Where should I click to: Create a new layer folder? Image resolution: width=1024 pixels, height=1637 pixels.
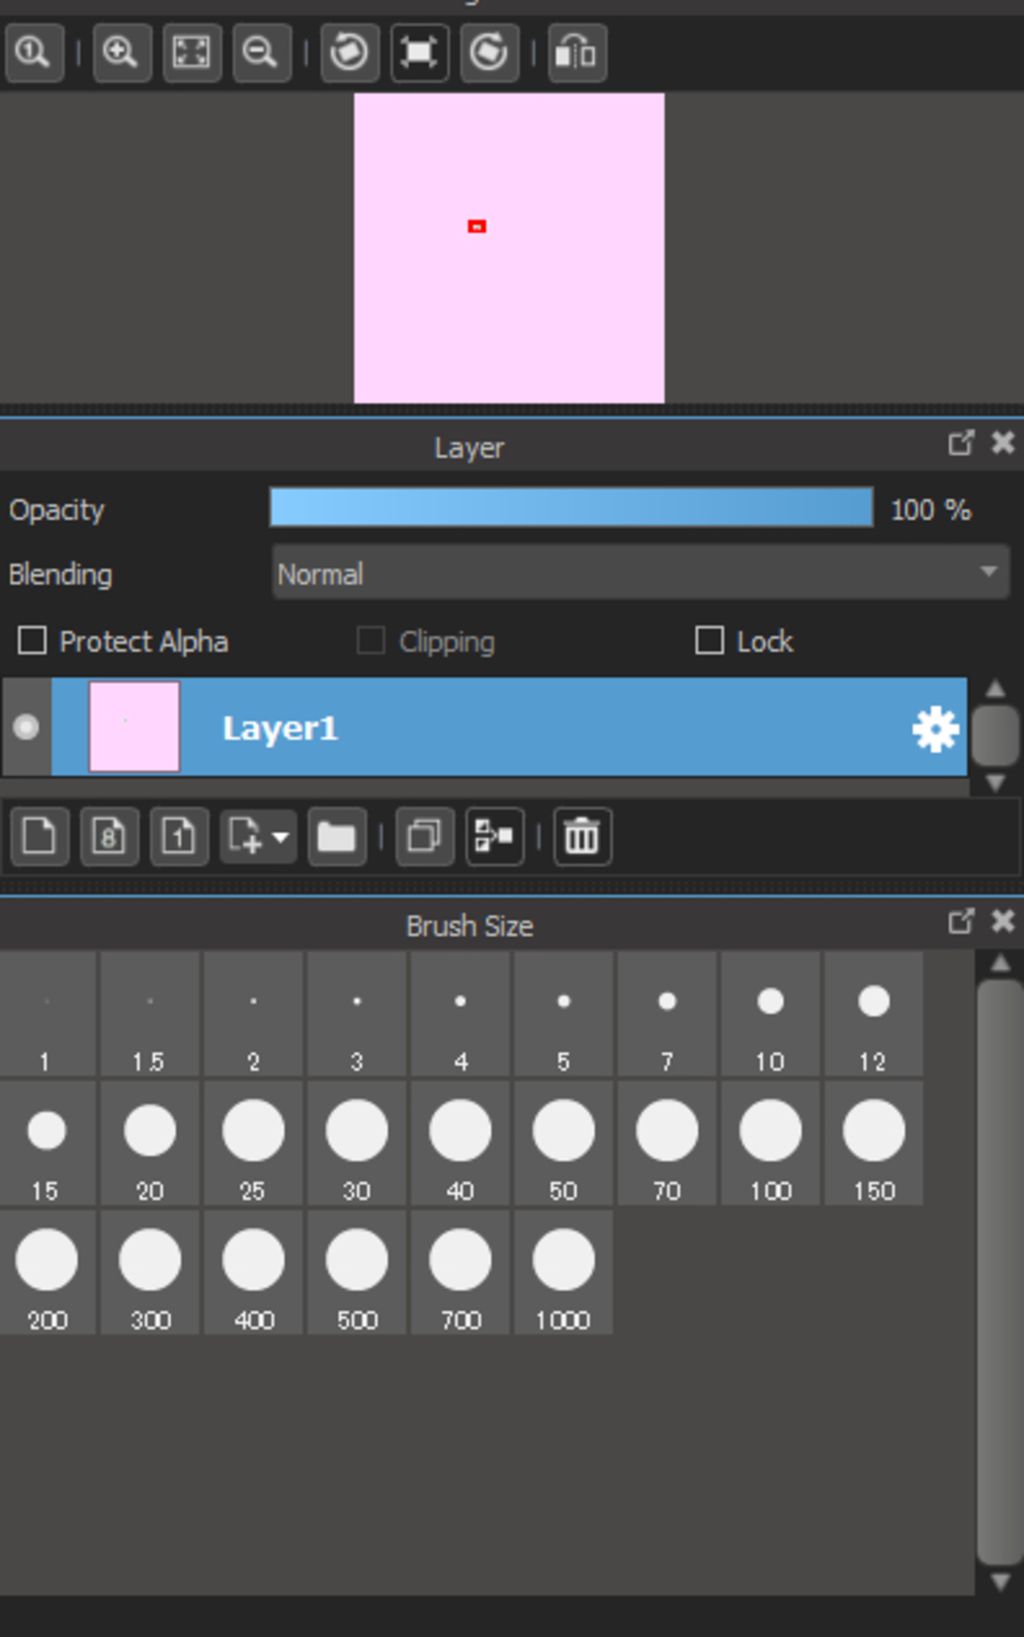[x=337, y=836]
